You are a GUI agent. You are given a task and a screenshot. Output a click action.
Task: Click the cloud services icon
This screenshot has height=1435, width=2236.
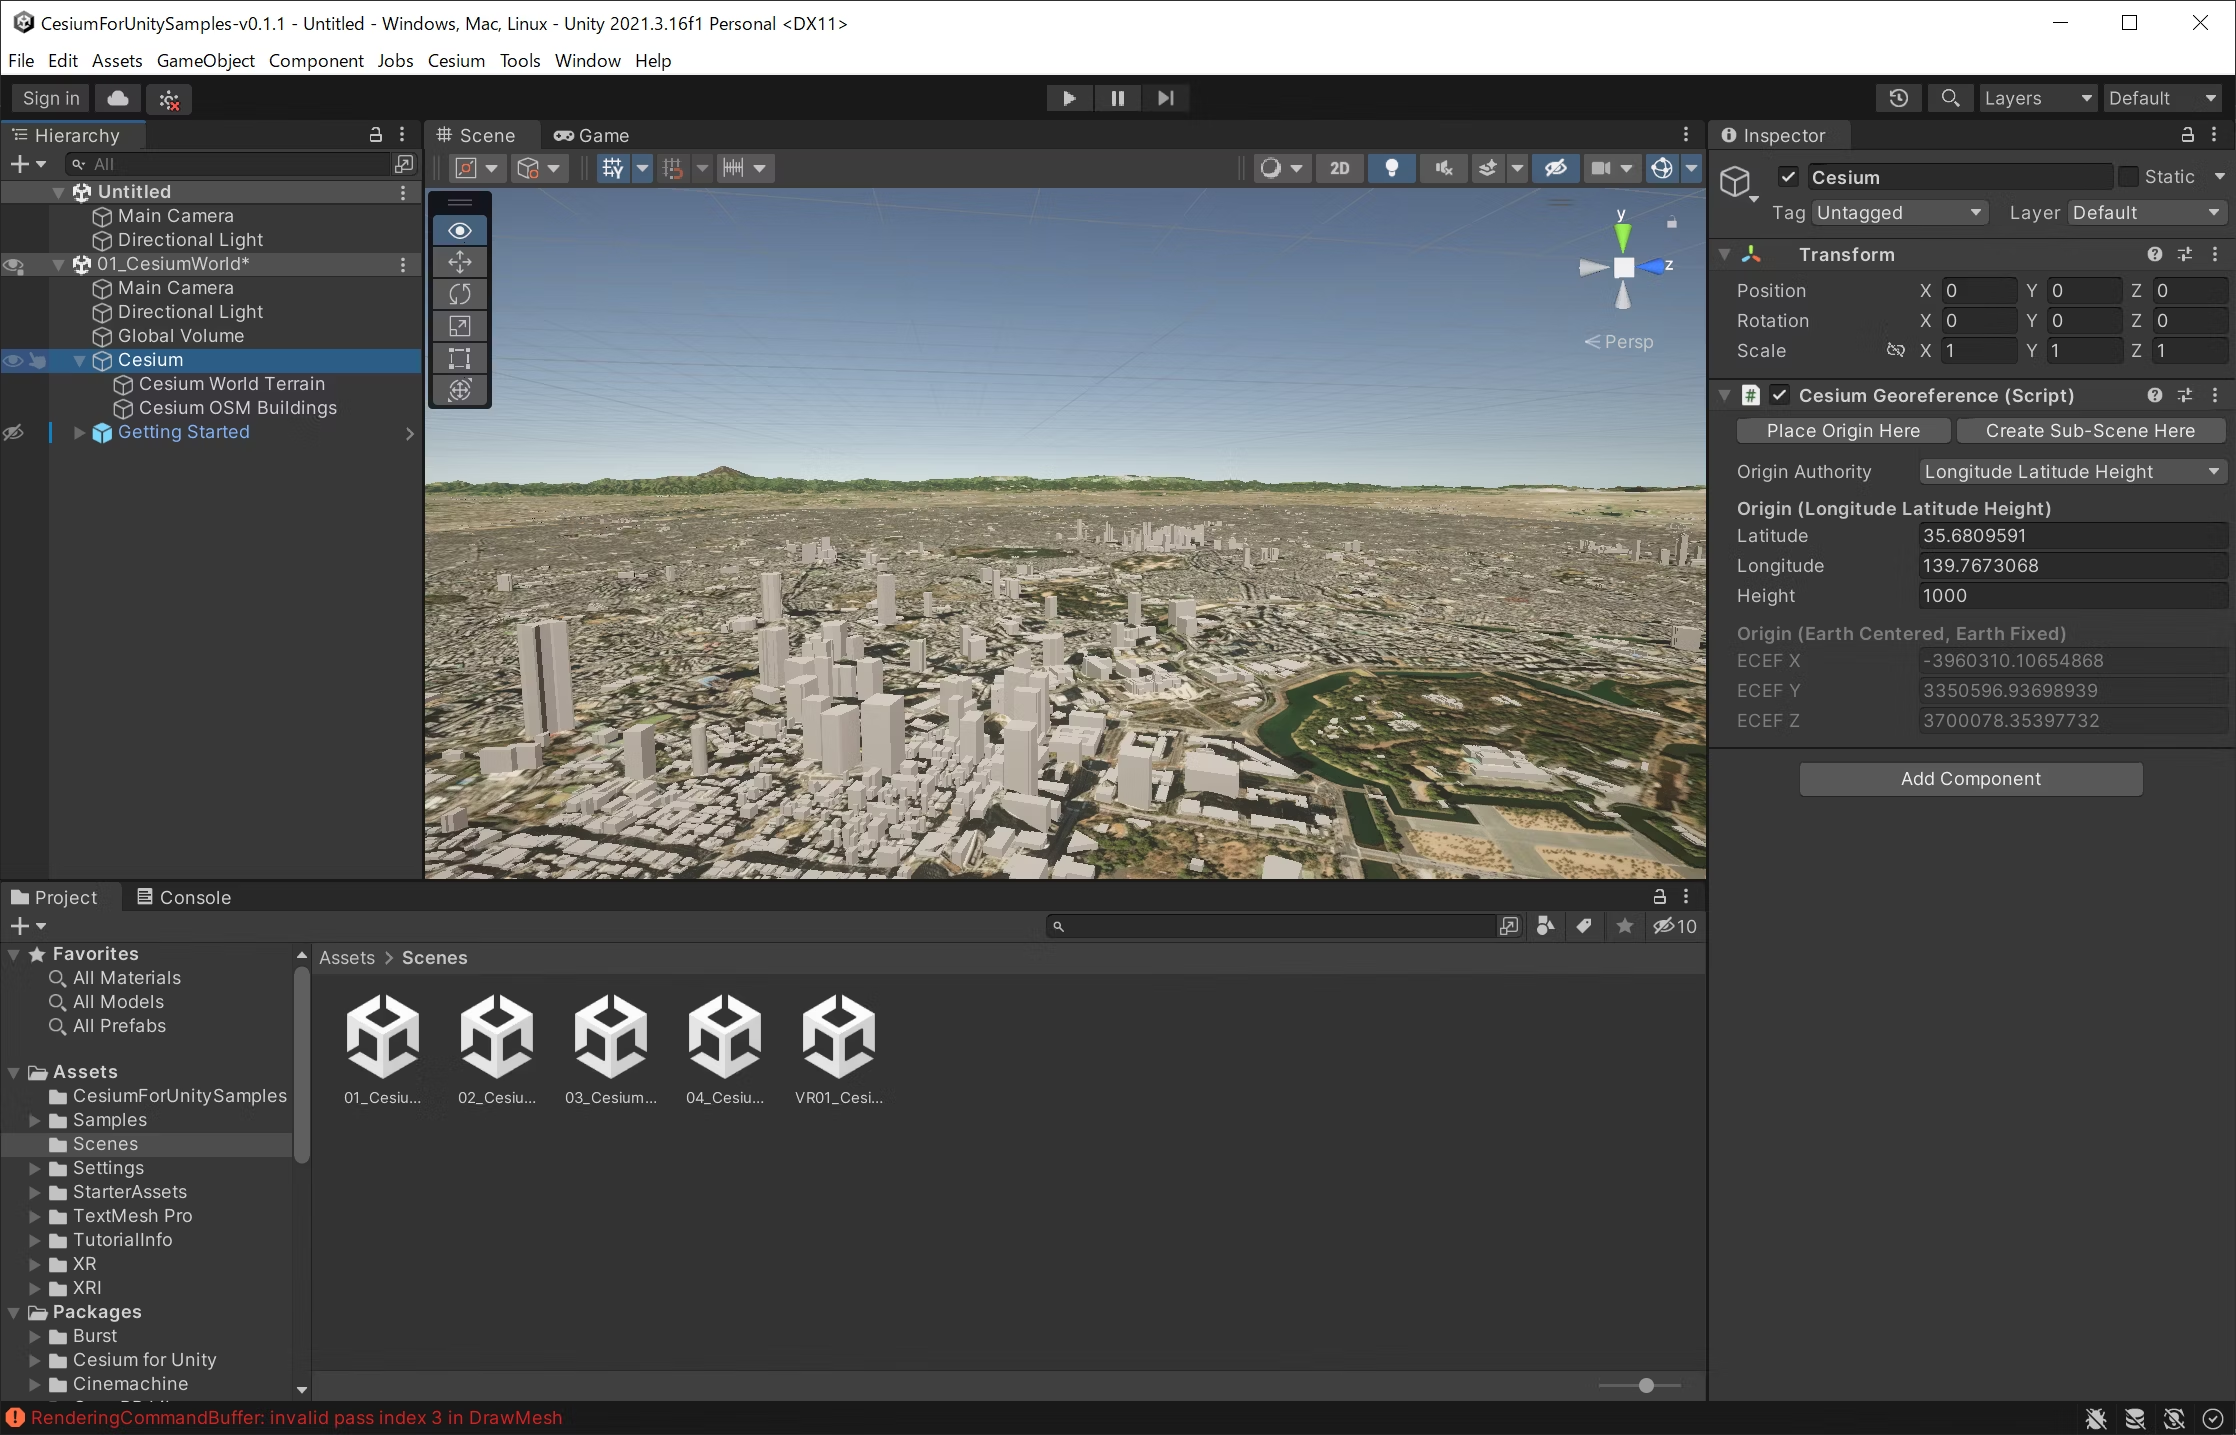tap(118, 98)
